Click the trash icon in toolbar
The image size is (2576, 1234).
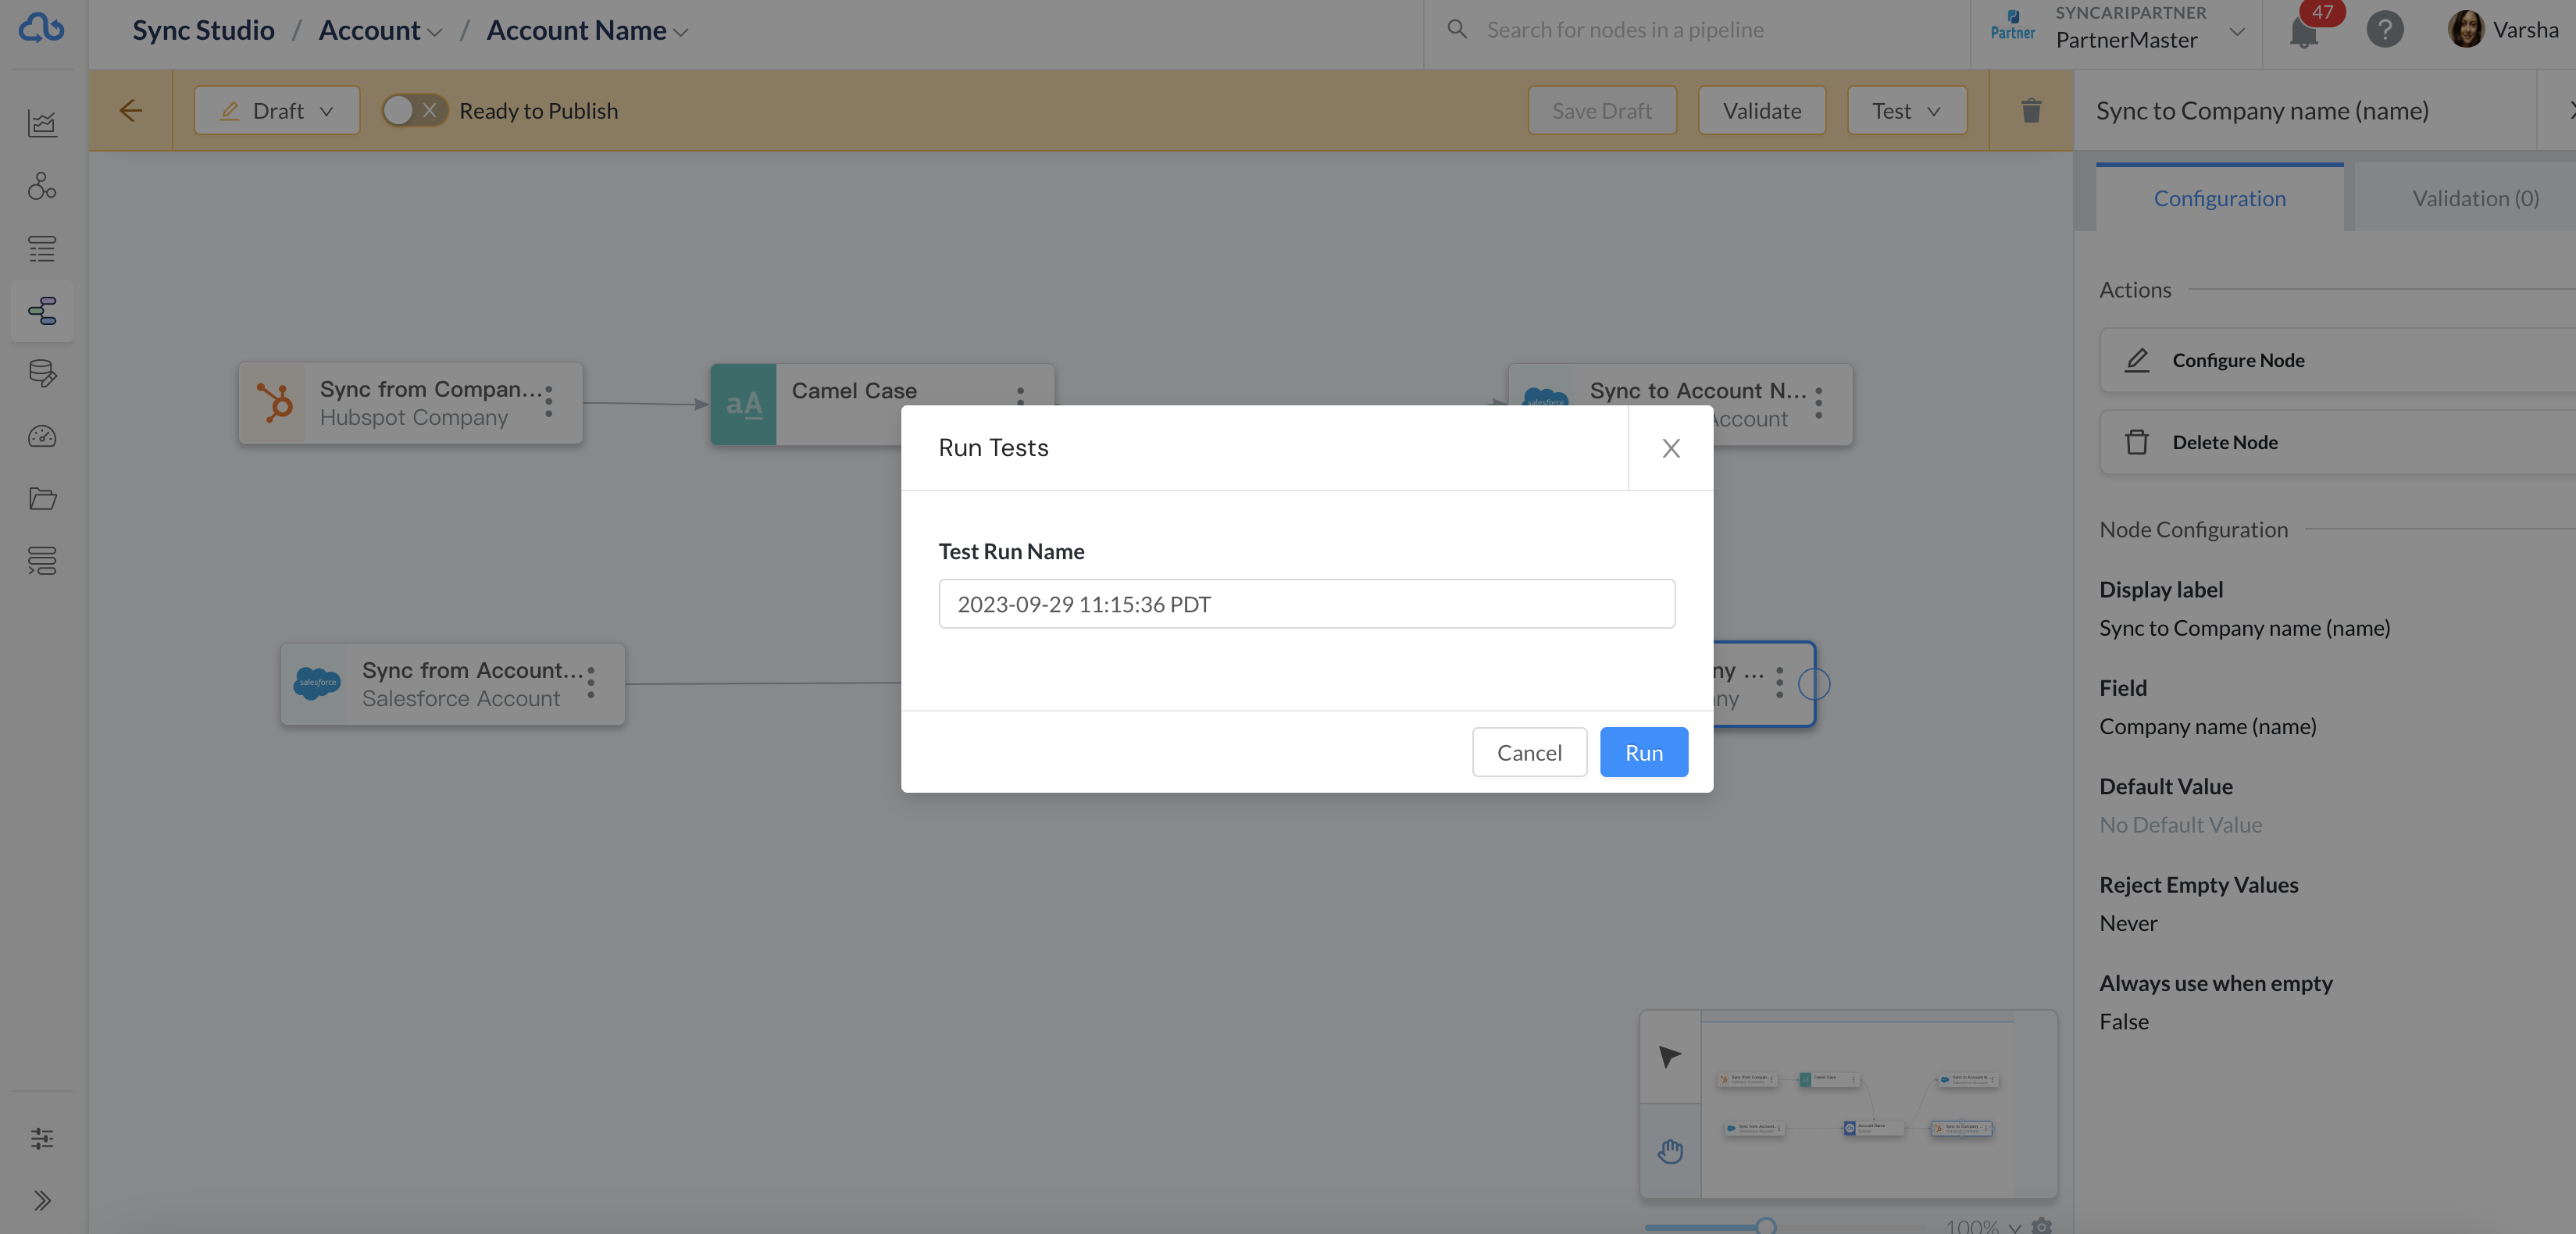click(2031, 110)
